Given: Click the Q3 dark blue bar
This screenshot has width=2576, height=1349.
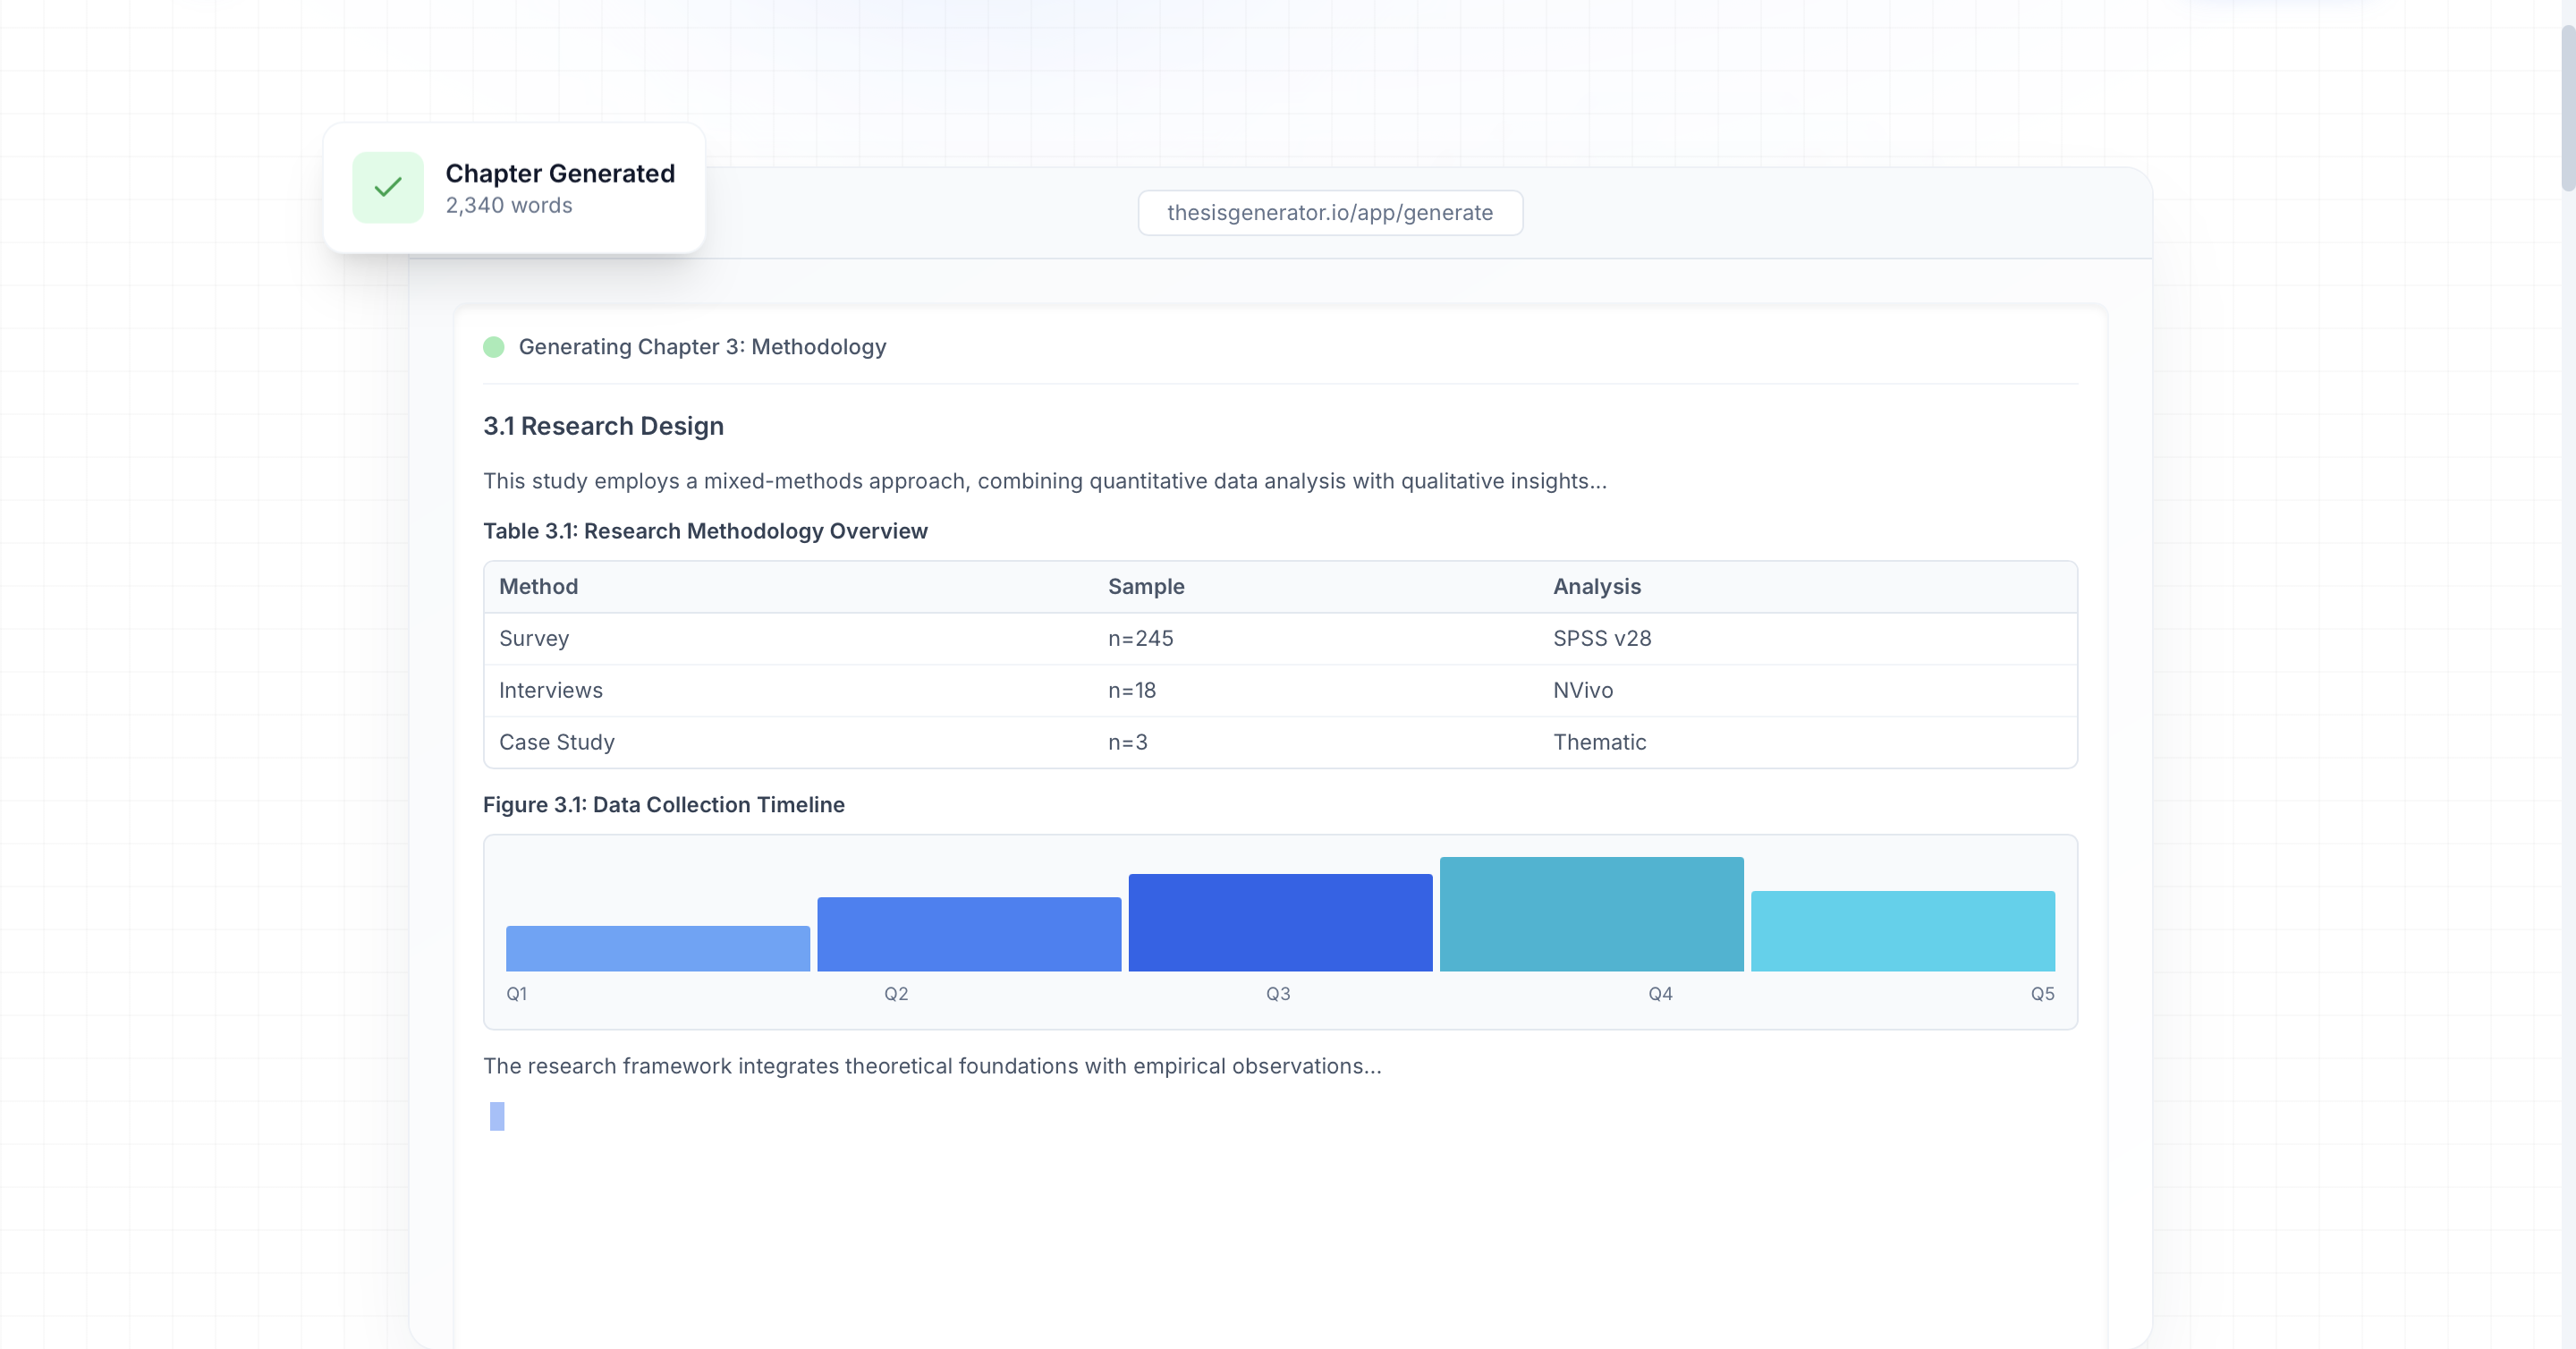Looking at the screenshot, I should pos(1279,920).
